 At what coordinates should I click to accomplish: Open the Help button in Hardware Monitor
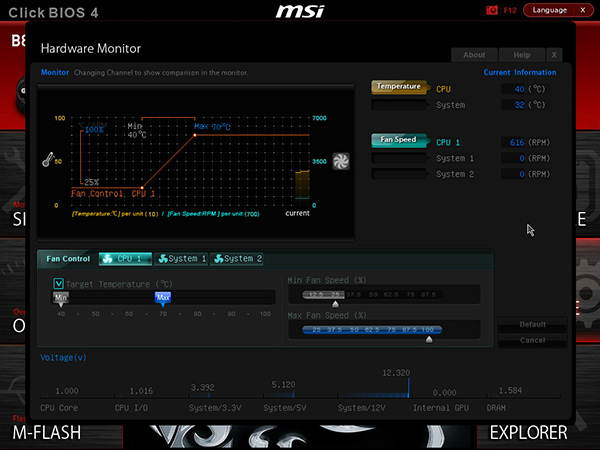(x=522, y=55)
